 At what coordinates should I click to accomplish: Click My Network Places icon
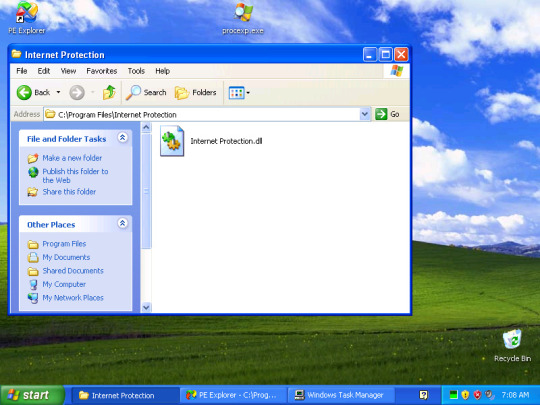(33, 298)
